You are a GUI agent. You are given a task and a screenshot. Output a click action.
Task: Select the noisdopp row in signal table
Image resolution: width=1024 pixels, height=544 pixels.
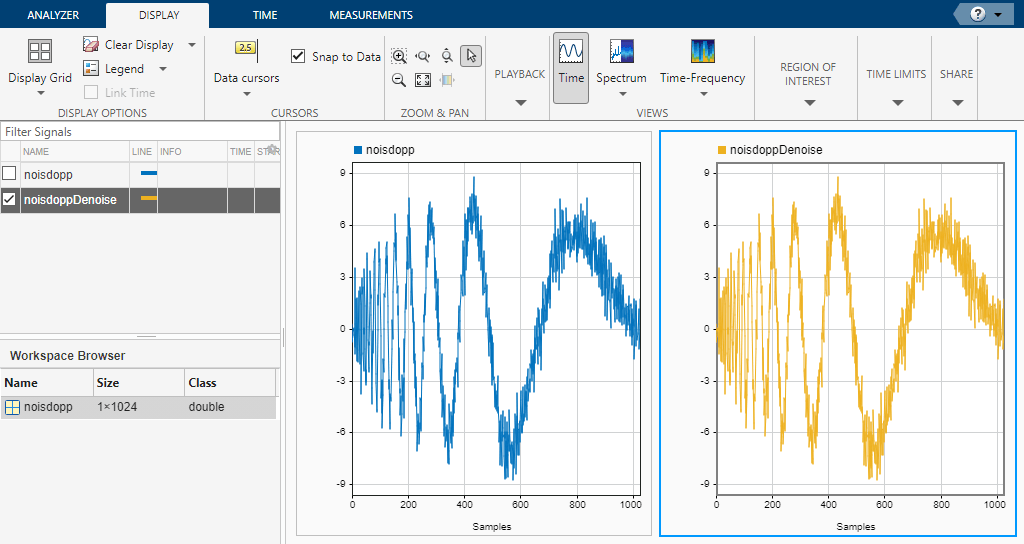140,174
